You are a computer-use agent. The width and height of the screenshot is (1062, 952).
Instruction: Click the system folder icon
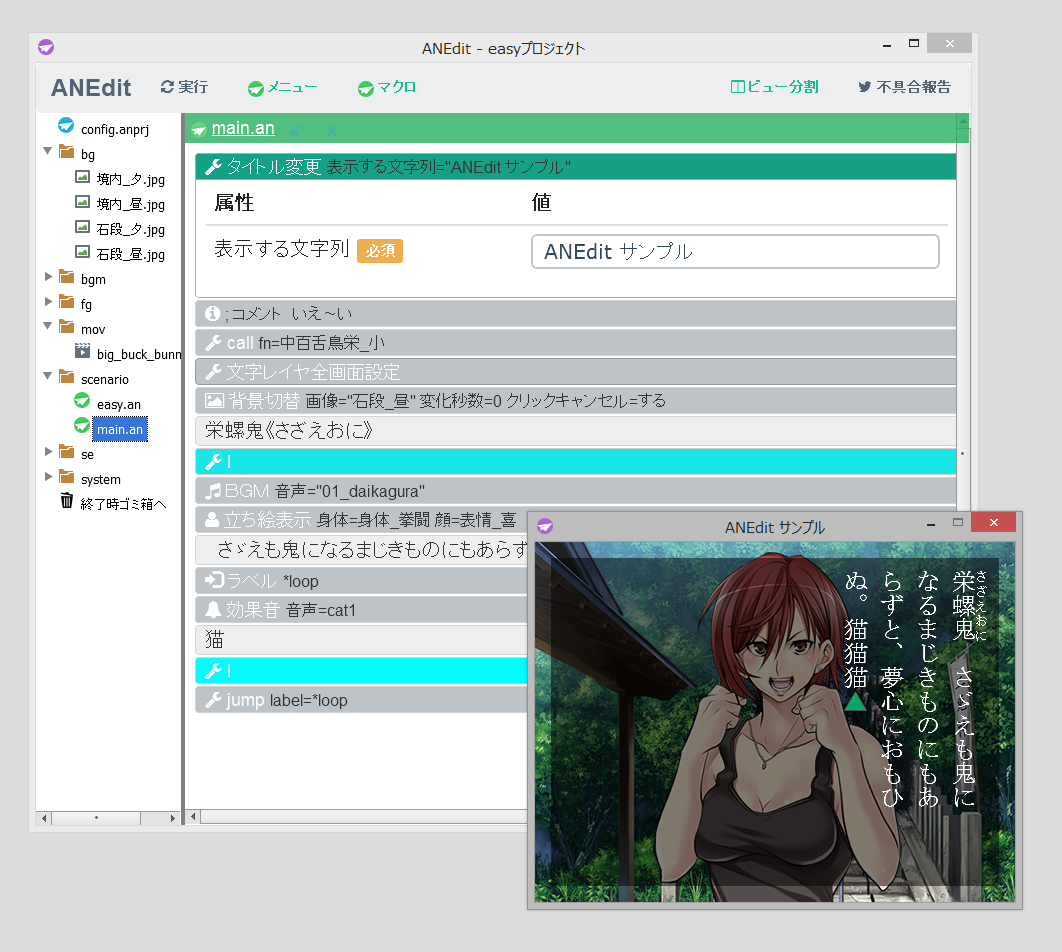[x=66, y=477]
